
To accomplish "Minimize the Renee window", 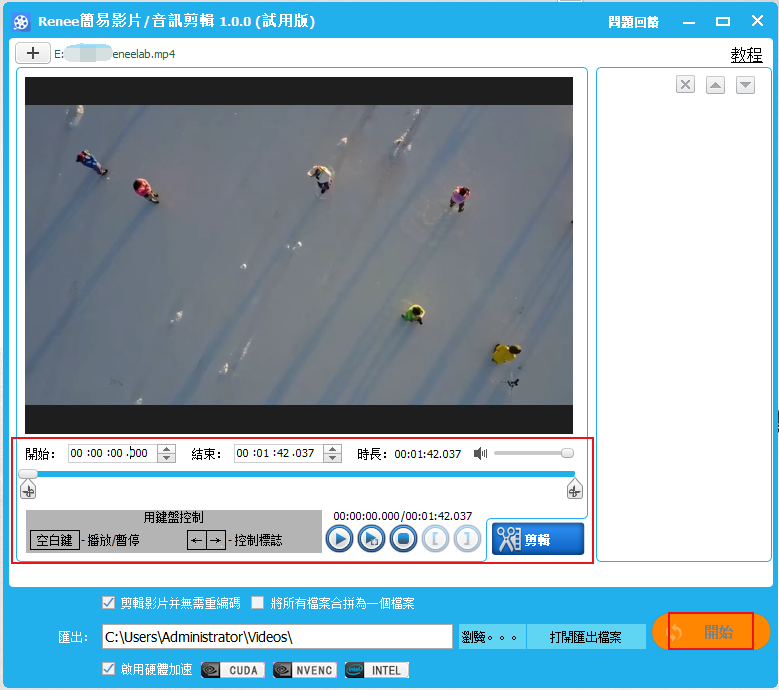I will coord(689,22).
